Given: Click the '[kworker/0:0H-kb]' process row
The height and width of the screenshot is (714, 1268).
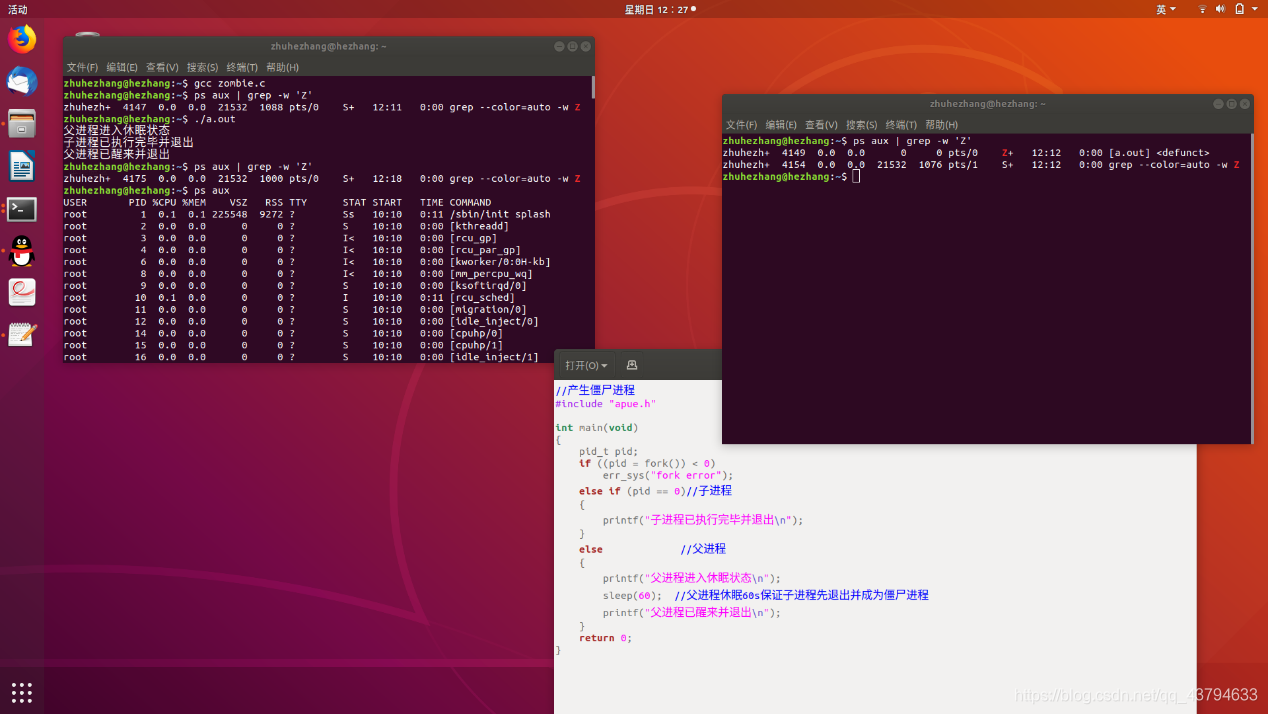Looking at the screenshot, I should tap(307, 262).
